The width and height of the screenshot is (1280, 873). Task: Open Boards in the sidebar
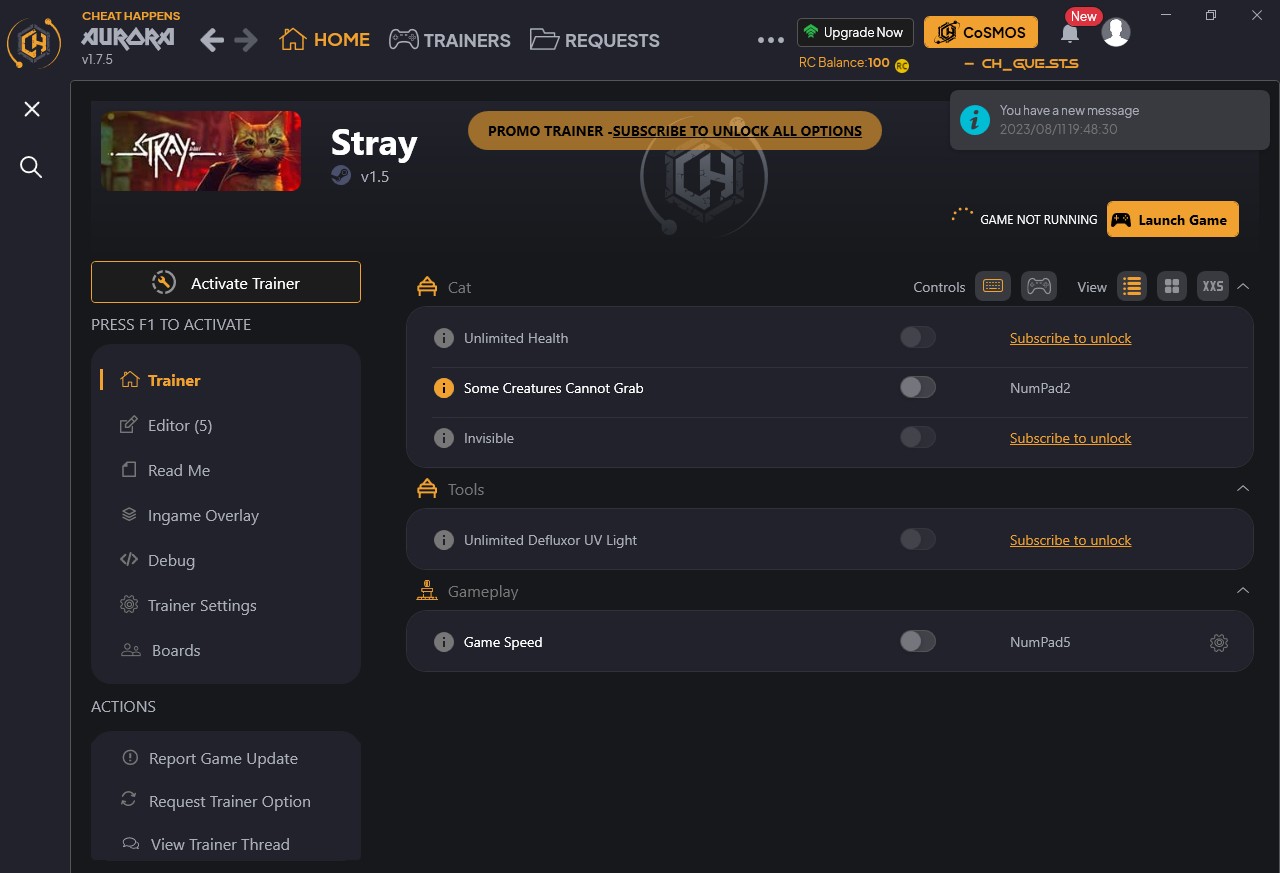click(x=161, y=650)
